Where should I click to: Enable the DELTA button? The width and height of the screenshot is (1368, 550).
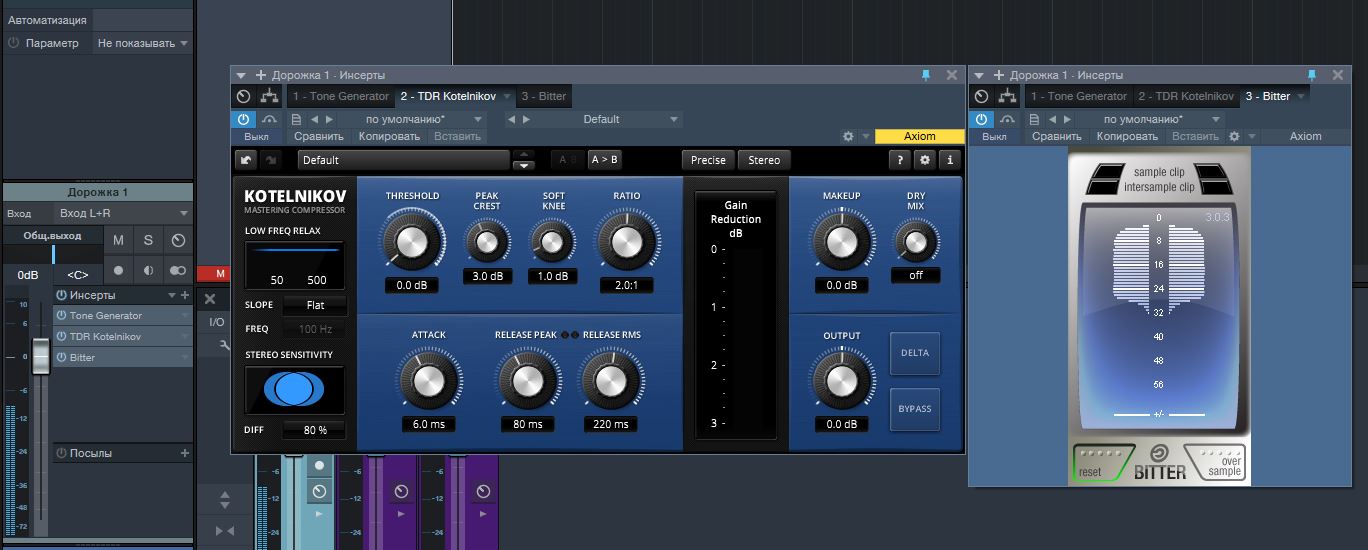(915, 353)
